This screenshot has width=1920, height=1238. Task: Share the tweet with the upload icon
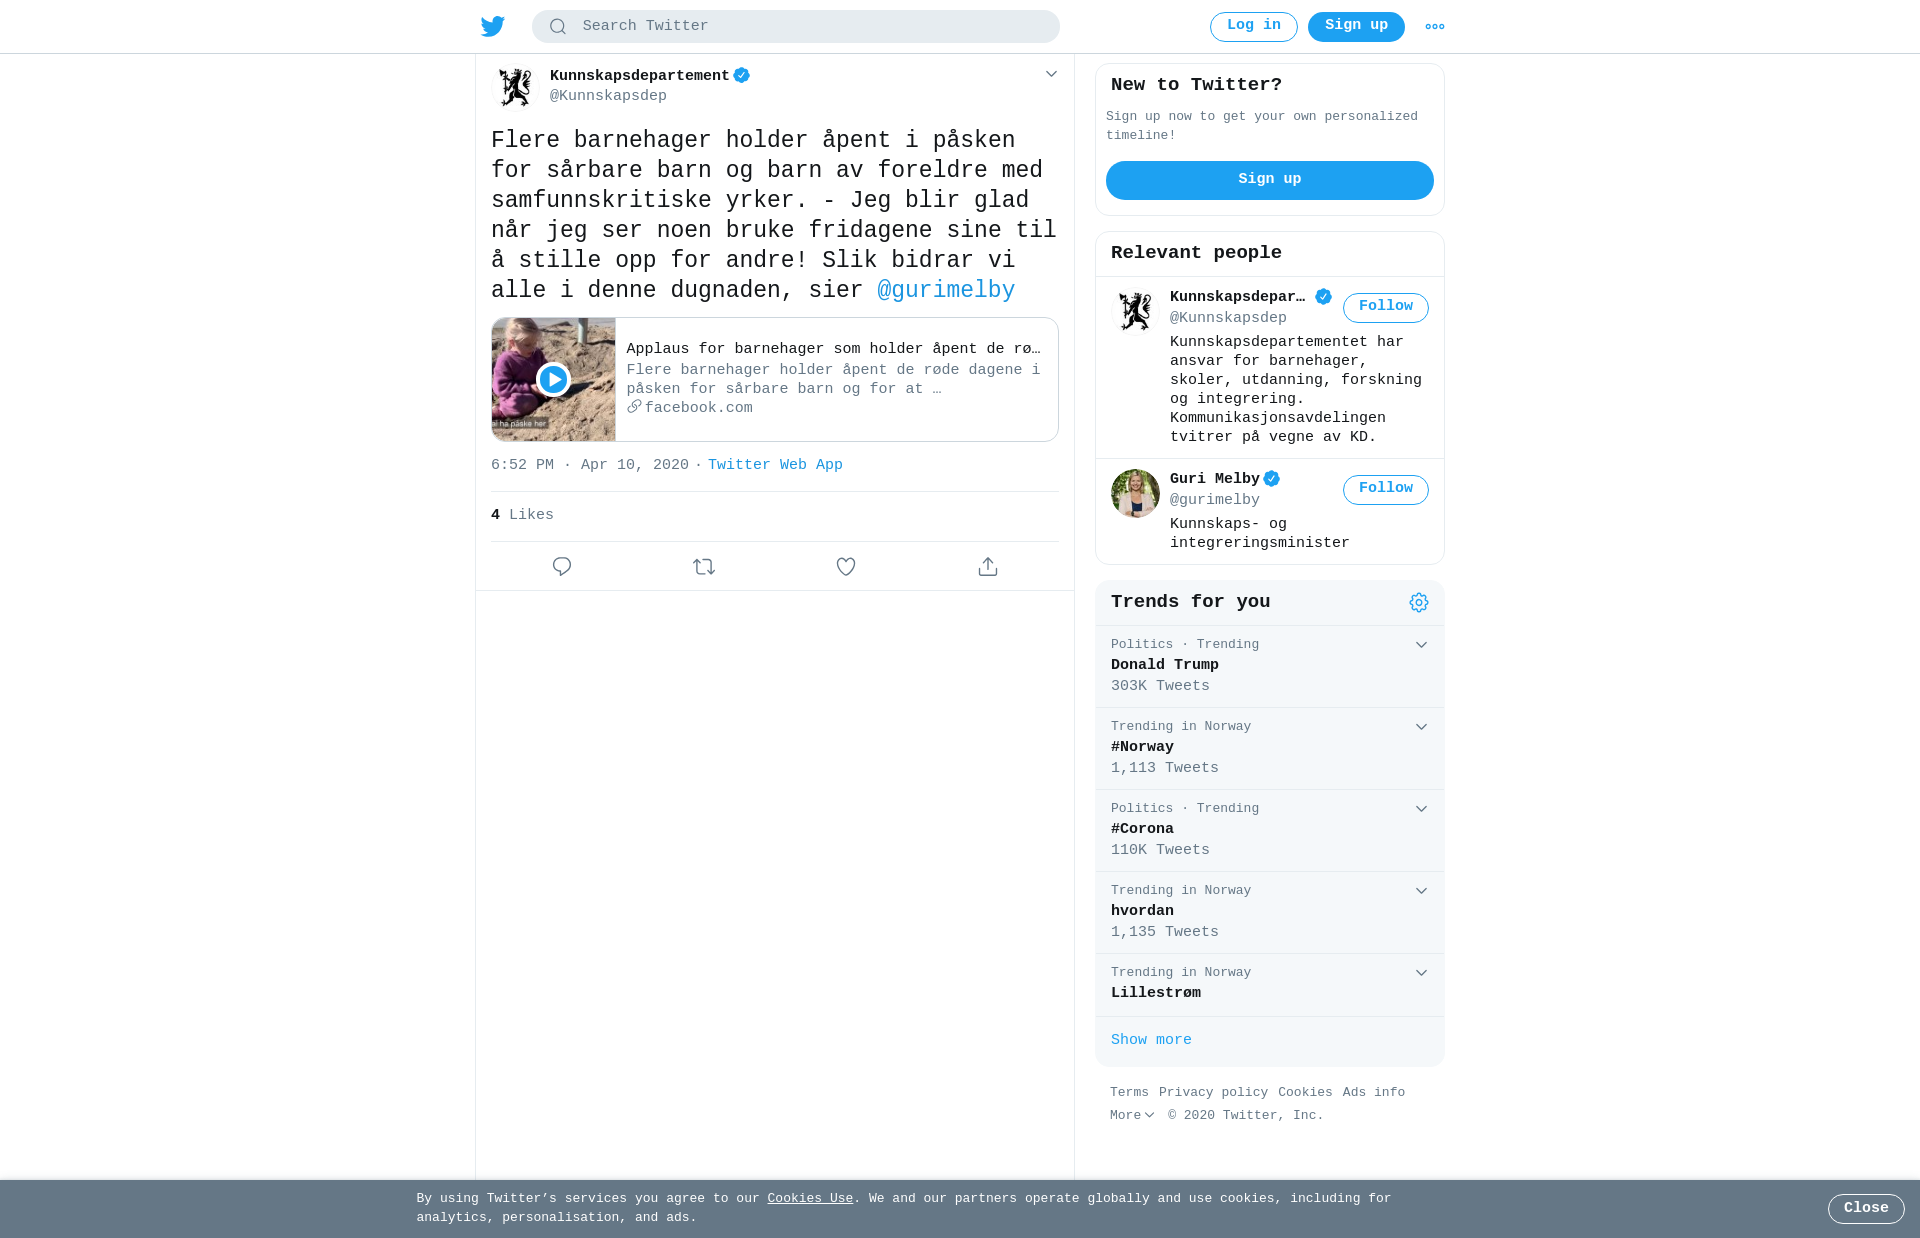tap(988, 567)
